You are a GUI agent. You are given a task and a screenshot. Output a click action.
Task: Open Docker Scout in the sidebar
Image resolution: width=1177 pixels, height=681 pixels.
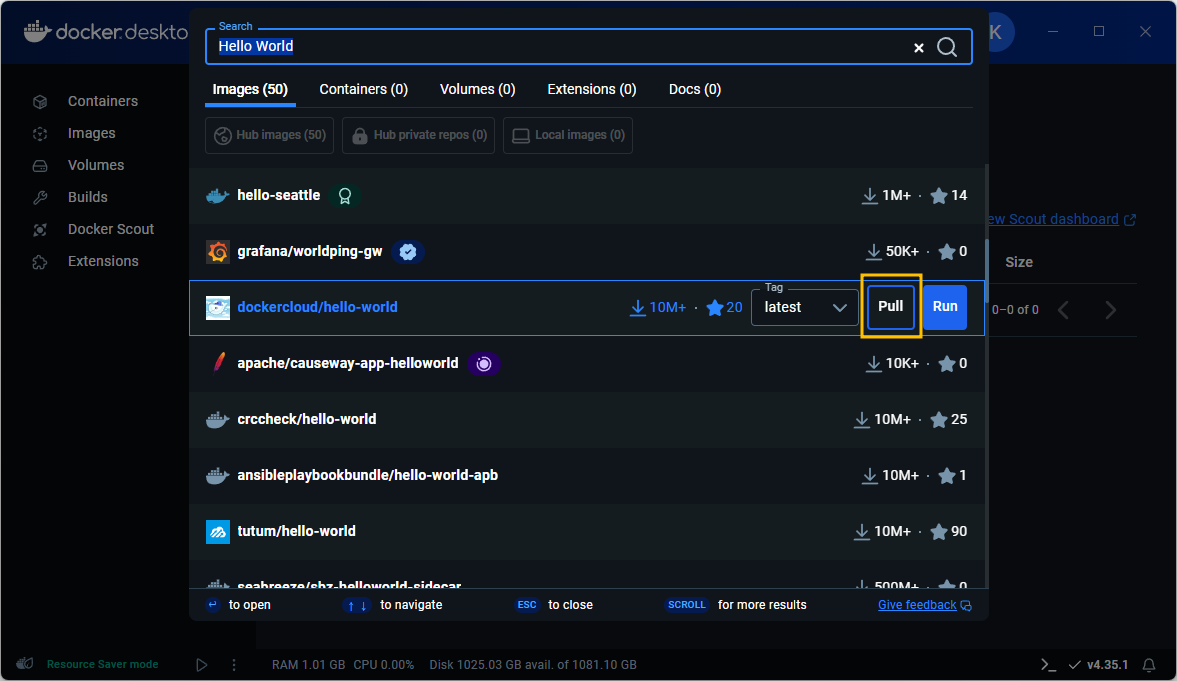[110, 230]
